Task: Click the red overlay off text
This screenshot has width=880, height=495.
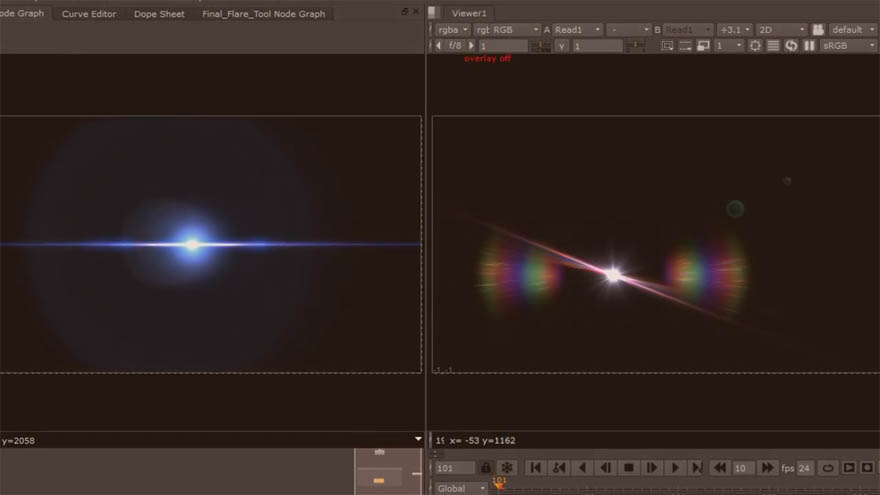Action: pyautogui.click(x=487, y=58)
